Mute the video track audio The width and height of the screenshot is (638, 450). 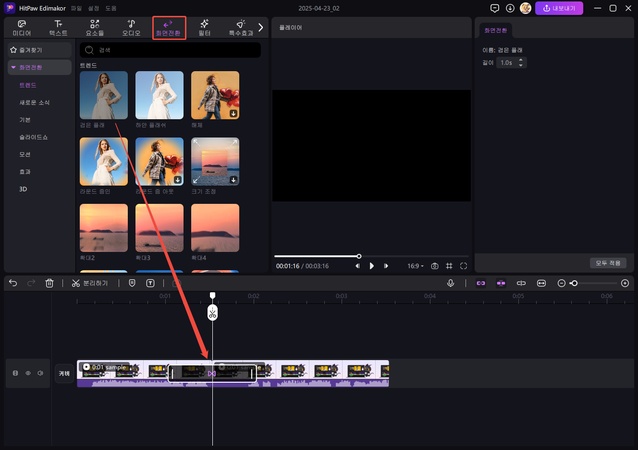click(40, 373)
